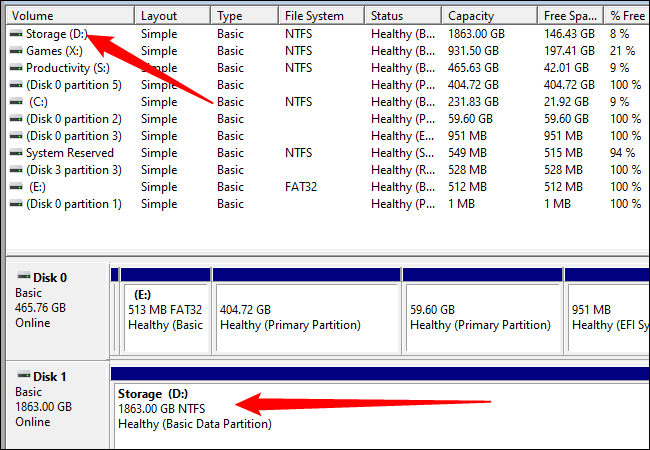Sort by the % Free column header

pos(627,16)
